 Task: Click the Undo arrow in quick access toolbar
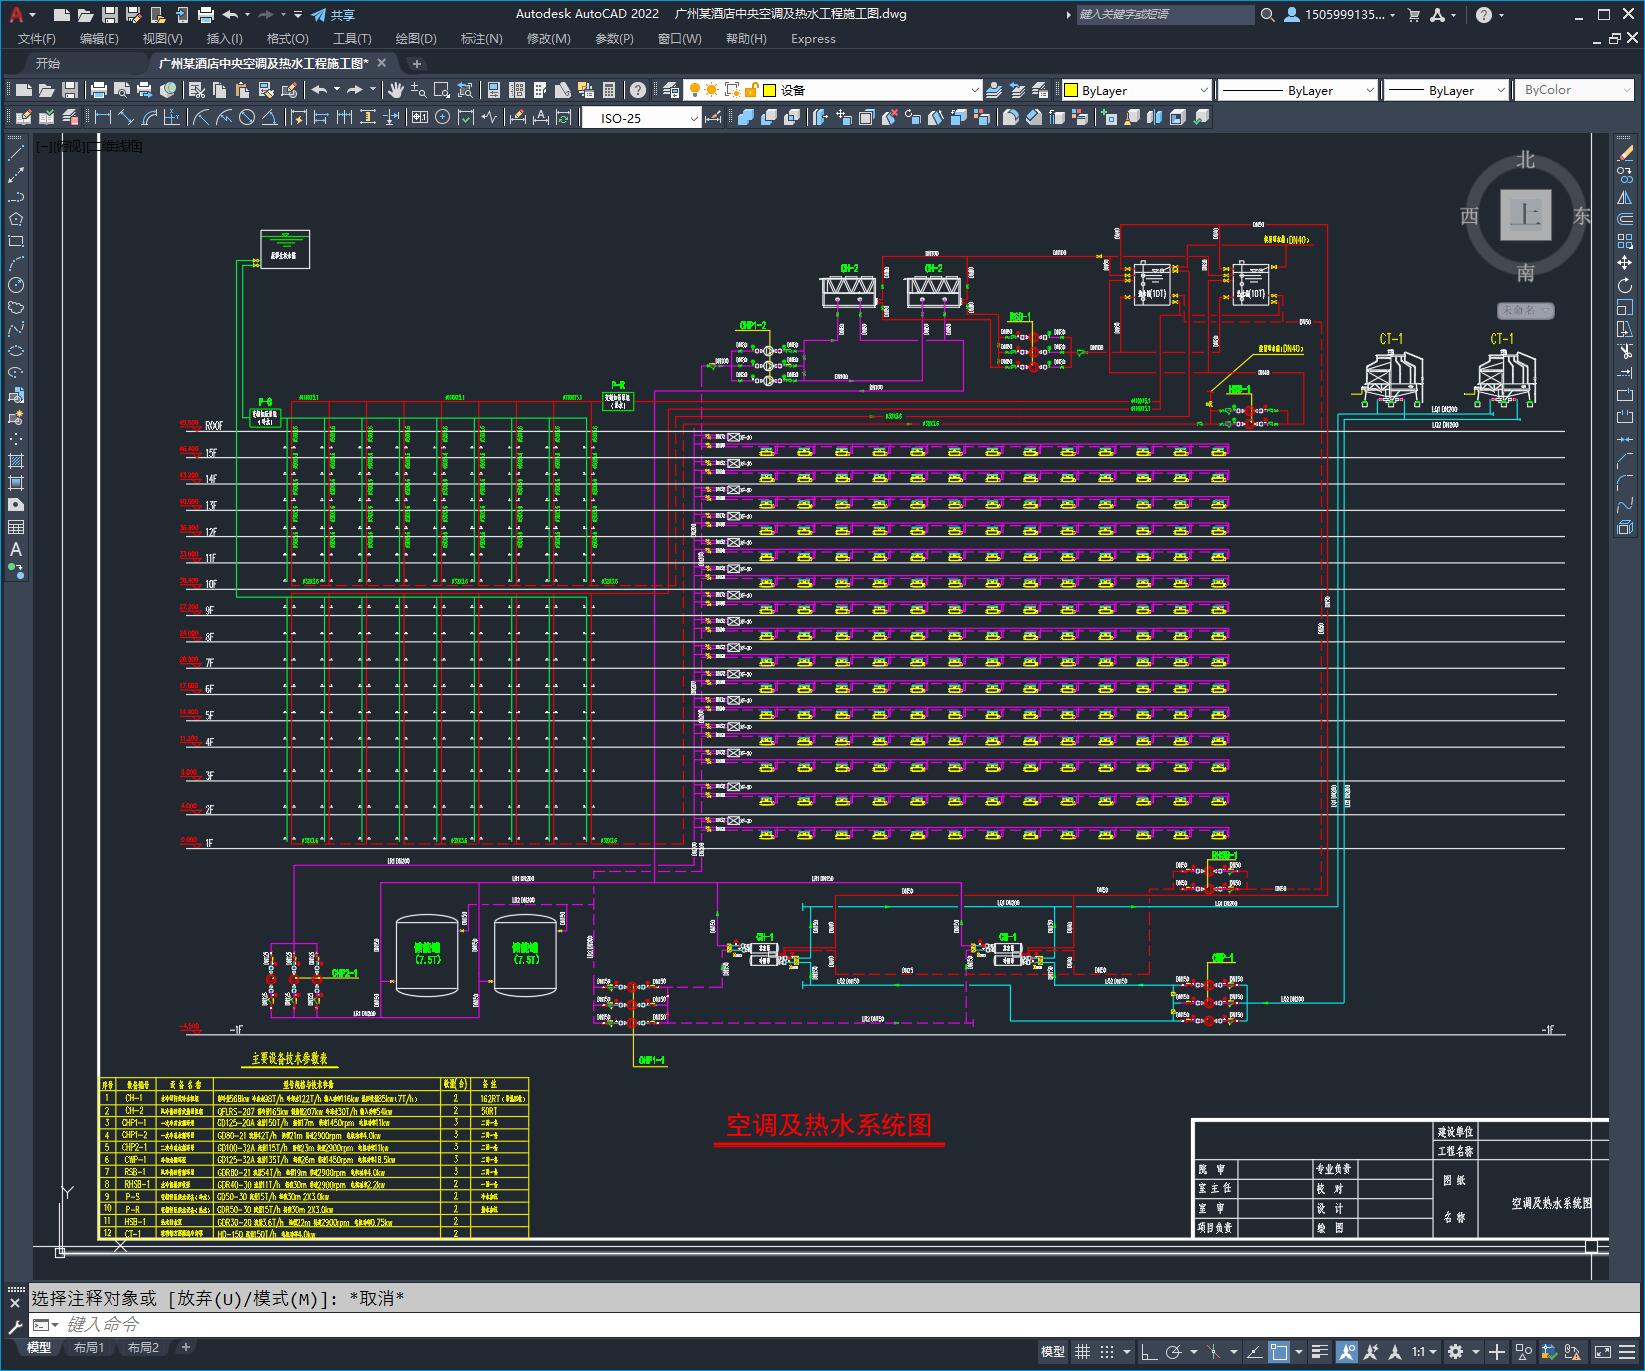coord(230,15)
